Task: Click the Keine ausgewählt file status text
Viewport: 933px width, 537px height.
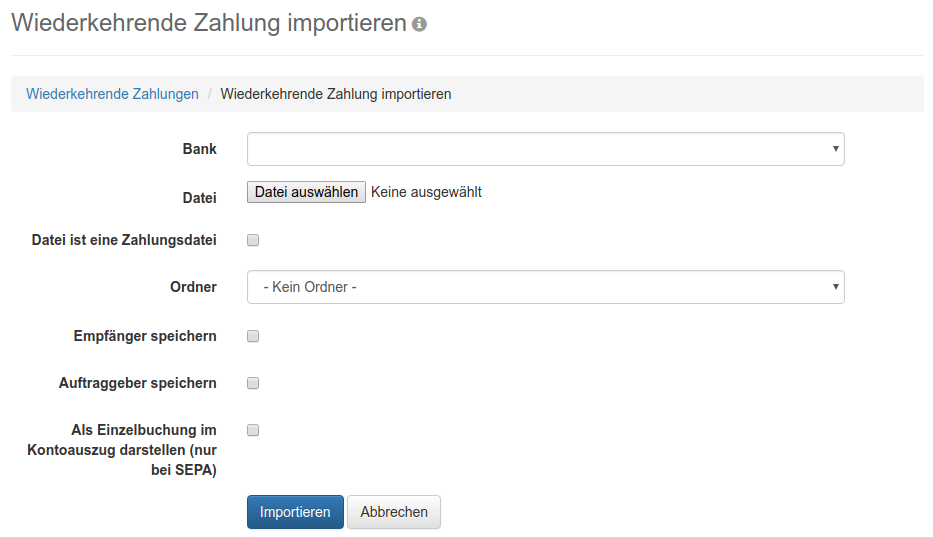Action: coord(426,192)
